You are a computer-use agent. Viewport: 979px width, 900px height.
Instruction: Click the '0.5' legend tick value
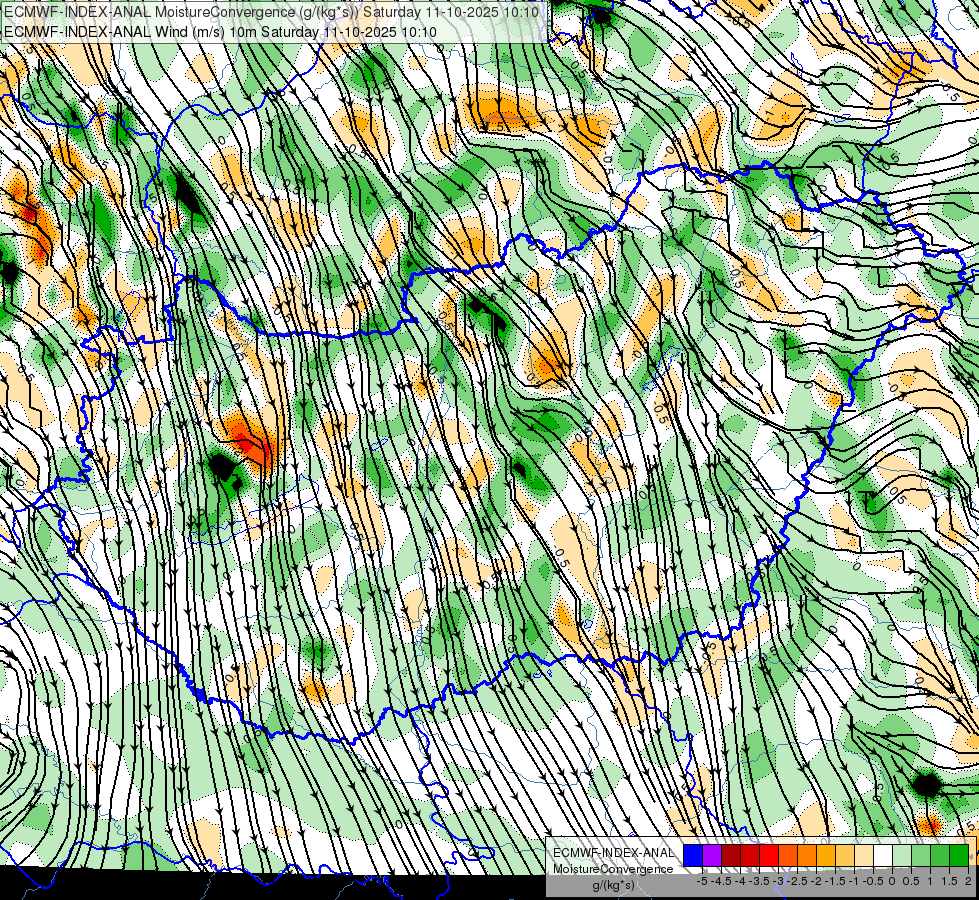(911, 881)
